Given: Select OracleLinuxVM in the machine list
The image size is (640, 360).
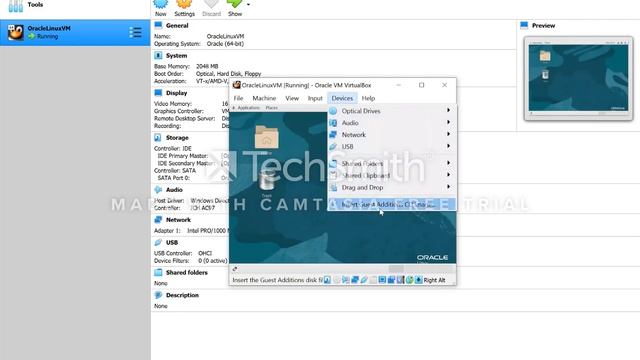Looking at the screenshot, I should pyautogui.click(x=75, y=32).
